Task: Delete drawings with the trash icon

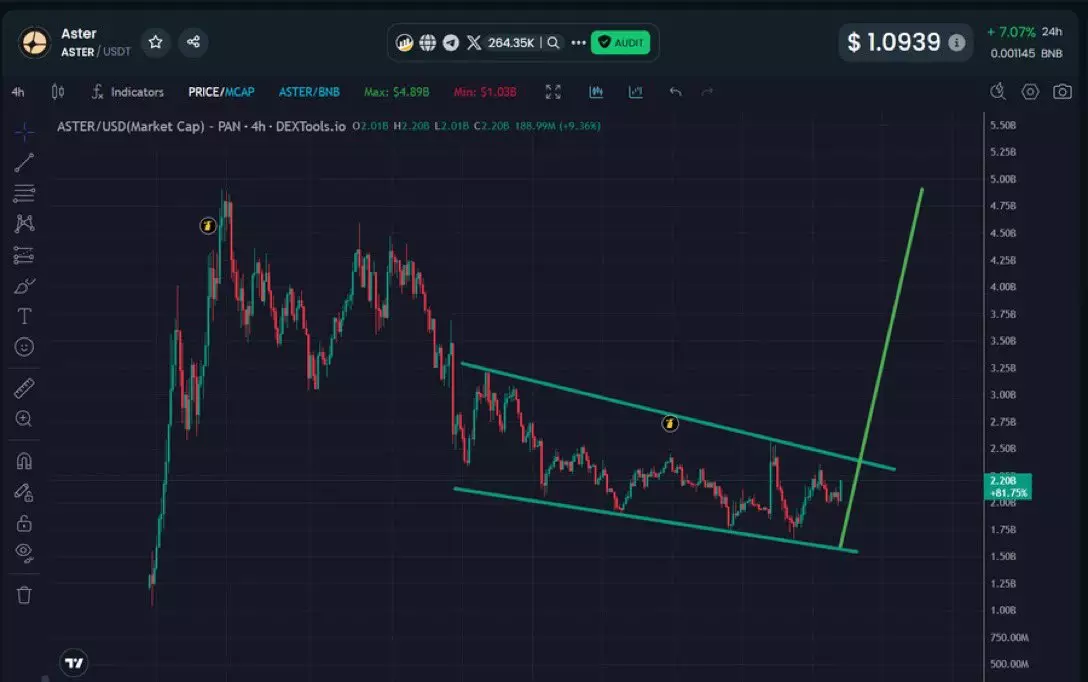Action: pyautogui.click(x=24, y=595)
